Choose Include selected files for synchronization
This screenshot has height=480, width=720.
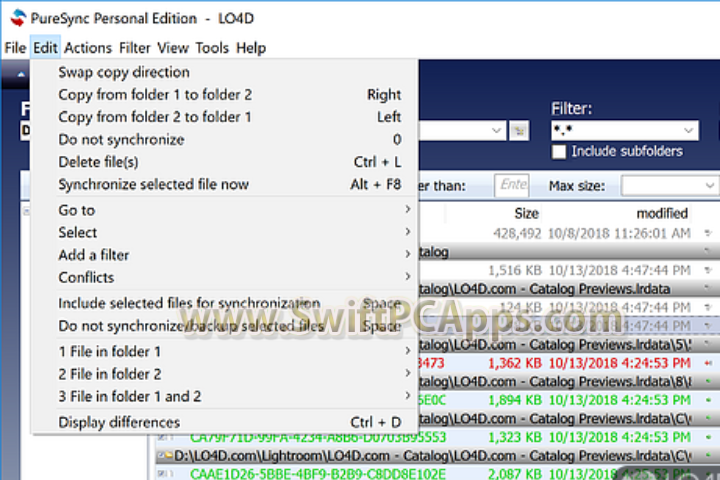(x=225, y=303)
